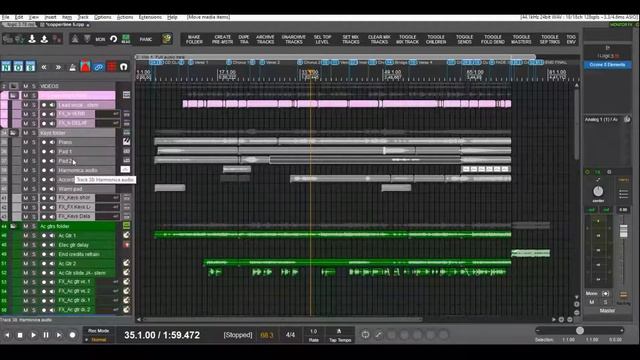Solo the Ac gtrs folder track

(x=34, y=226)
